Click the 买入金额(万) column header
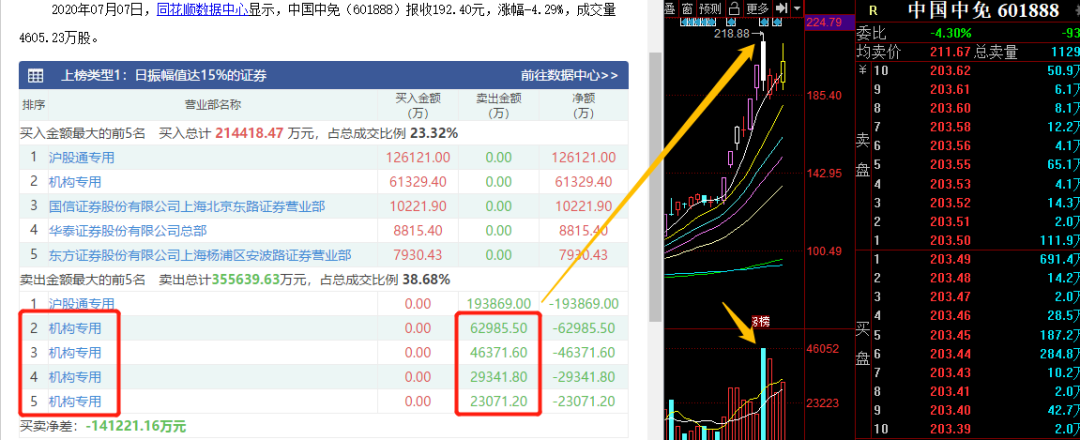The height and width of the screenshot is (440, 1080). pyautogui.click(x=417, y=105)
